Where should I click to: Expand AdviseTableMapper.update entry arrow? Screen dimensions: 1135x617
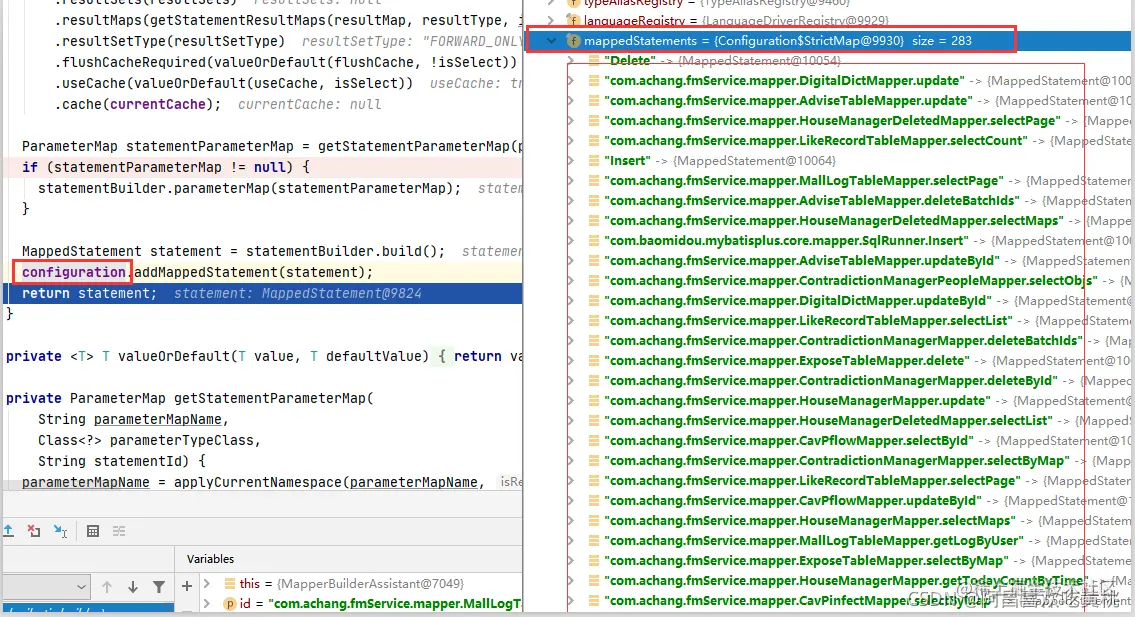[571, 101]
